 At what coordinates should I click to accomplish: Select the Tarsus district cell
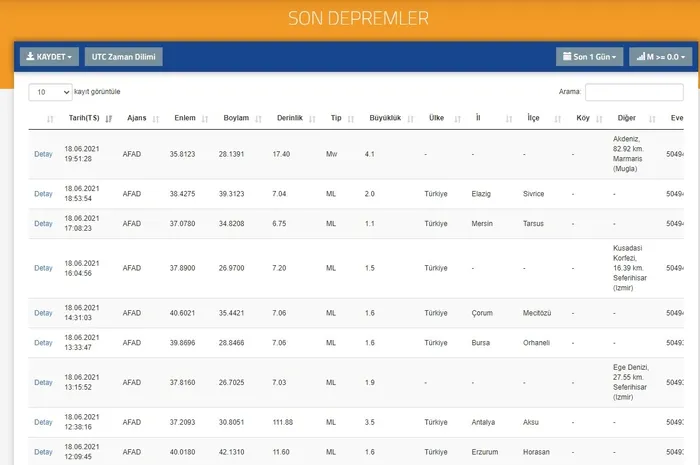click(x=533, y=224)
